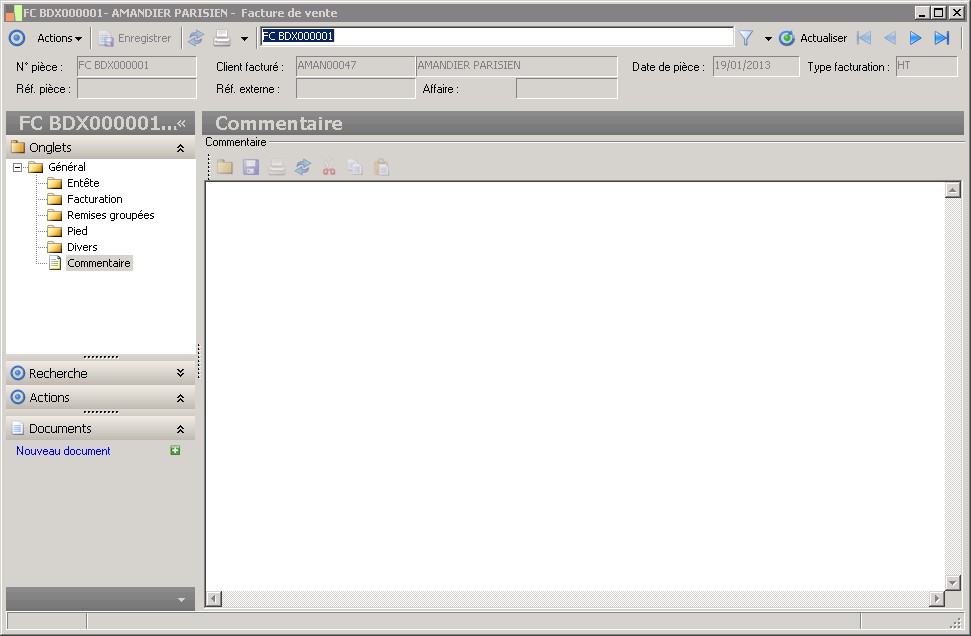Click the round blue icon beside toolbar Actions
The image size is (971, 636).
pos(17,38)
